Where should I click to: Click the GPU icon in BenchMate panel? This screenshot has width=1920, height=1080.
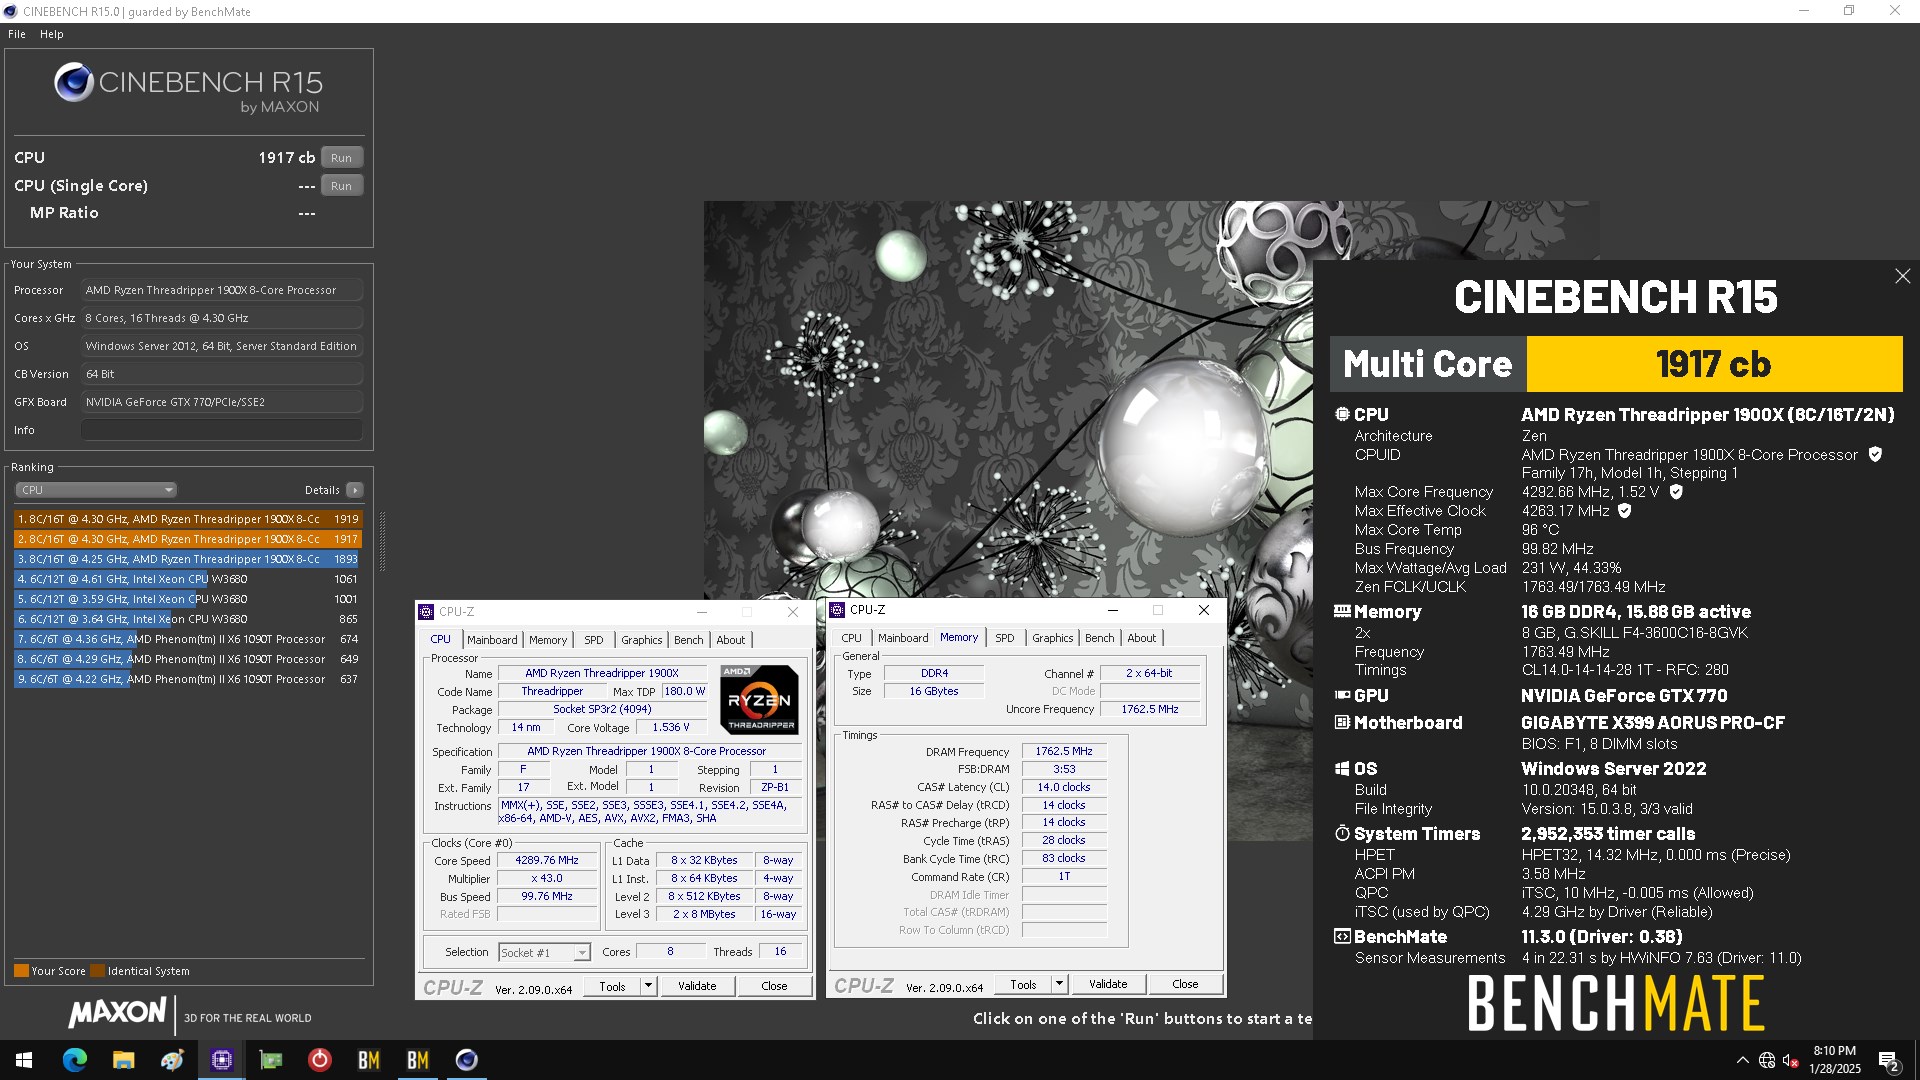click(1342, 695)
